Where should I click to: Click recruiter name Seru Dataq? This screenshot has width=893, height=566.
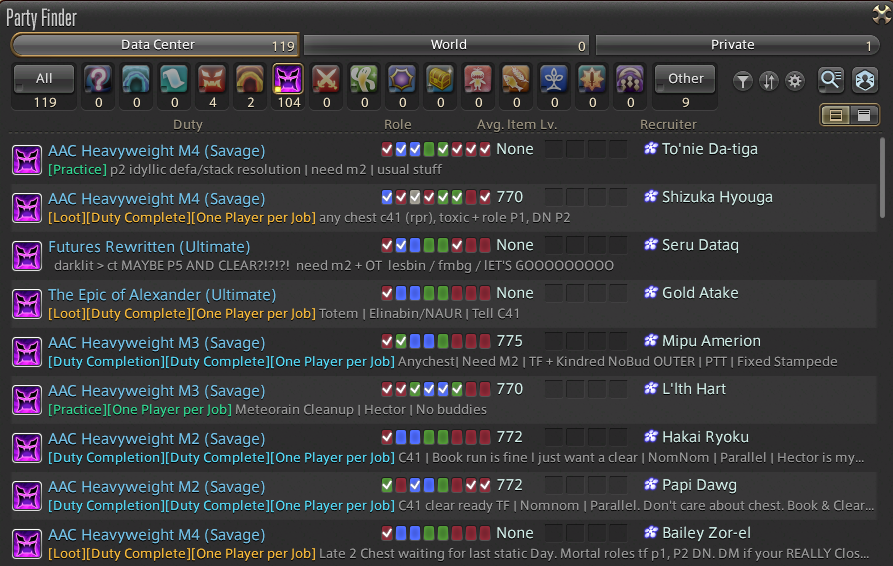(700, 245)
